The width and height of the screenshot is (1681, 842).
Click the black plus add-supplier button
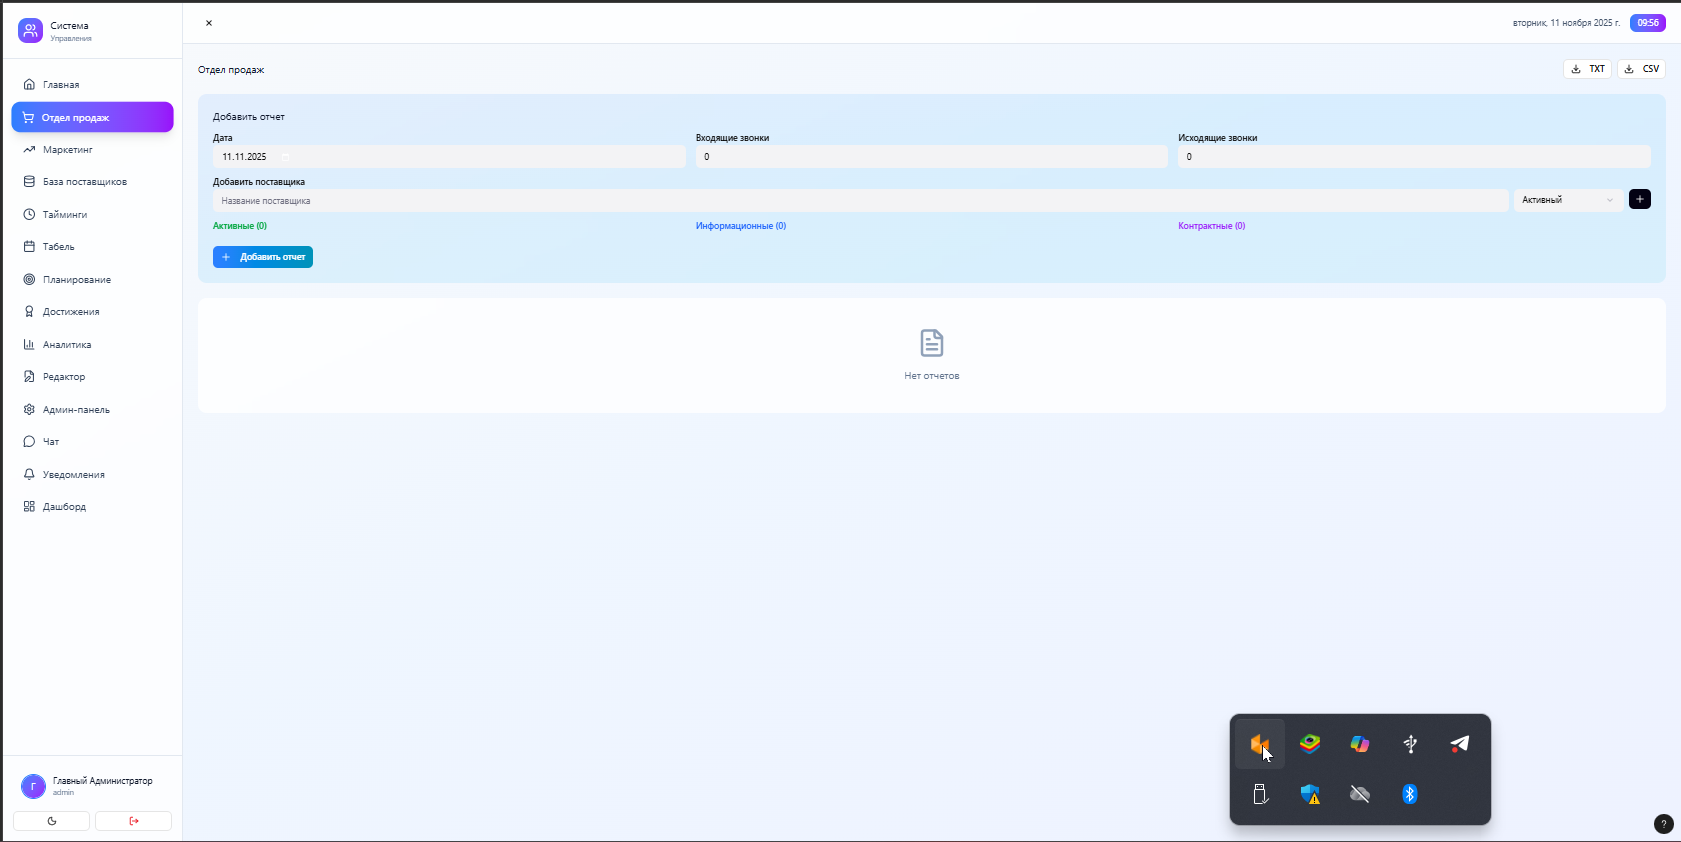click(1640, 199)
